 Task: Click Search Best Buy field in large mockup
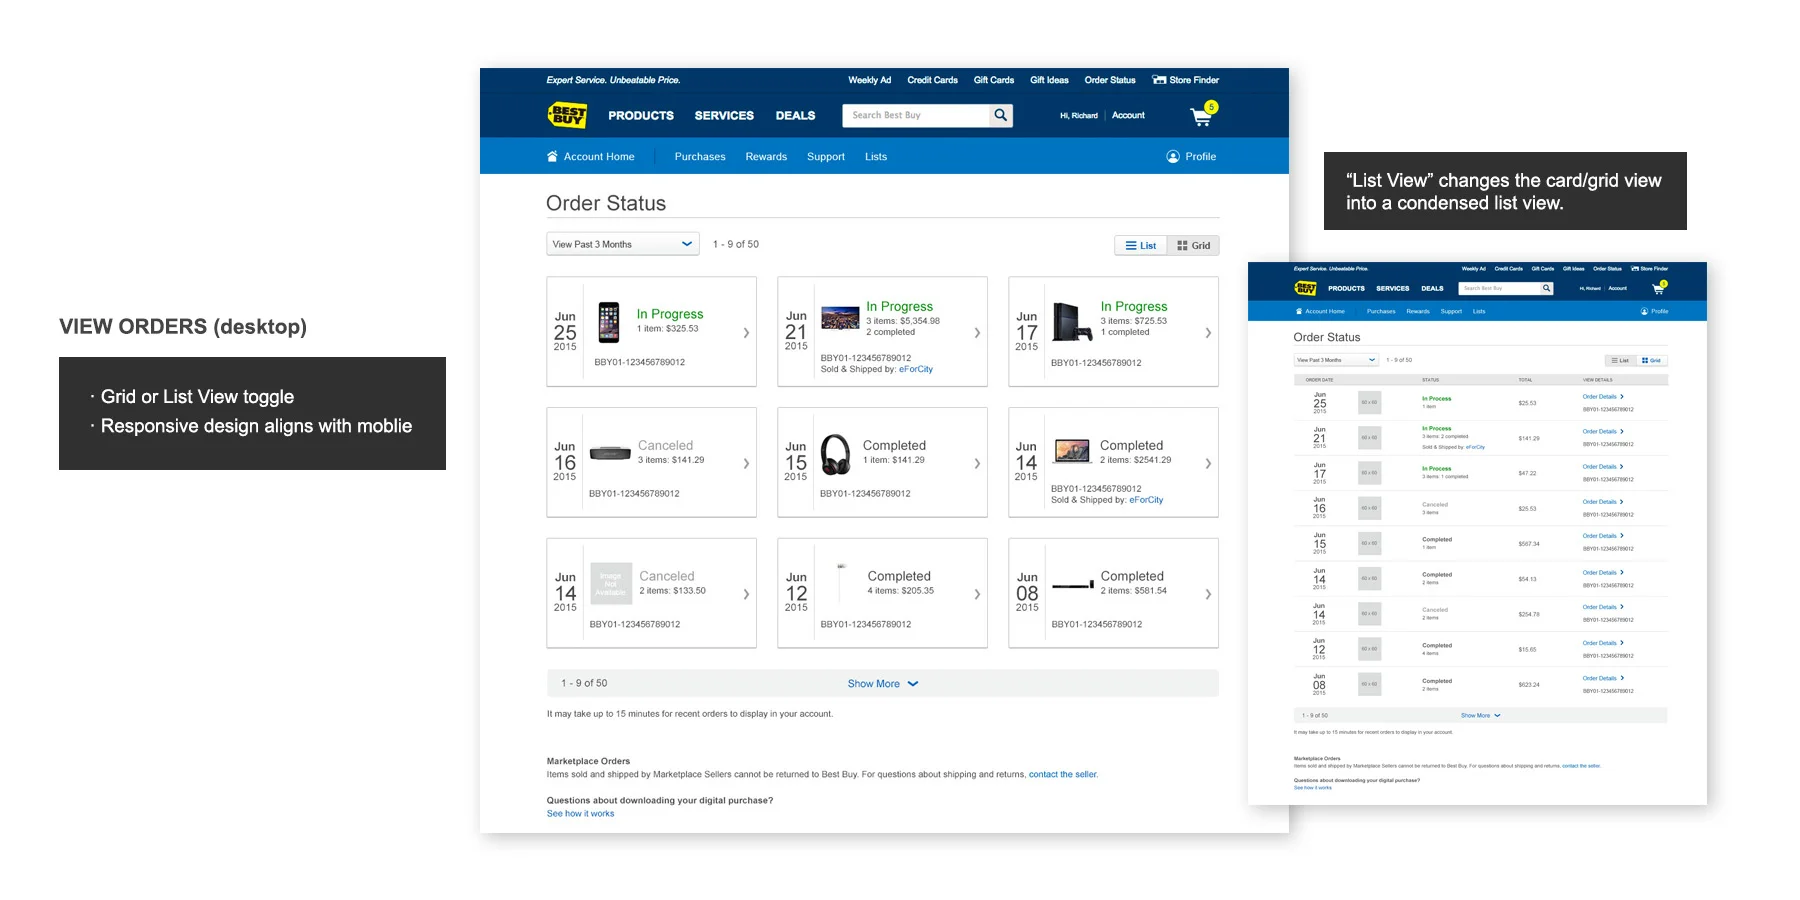click(916, 115)
